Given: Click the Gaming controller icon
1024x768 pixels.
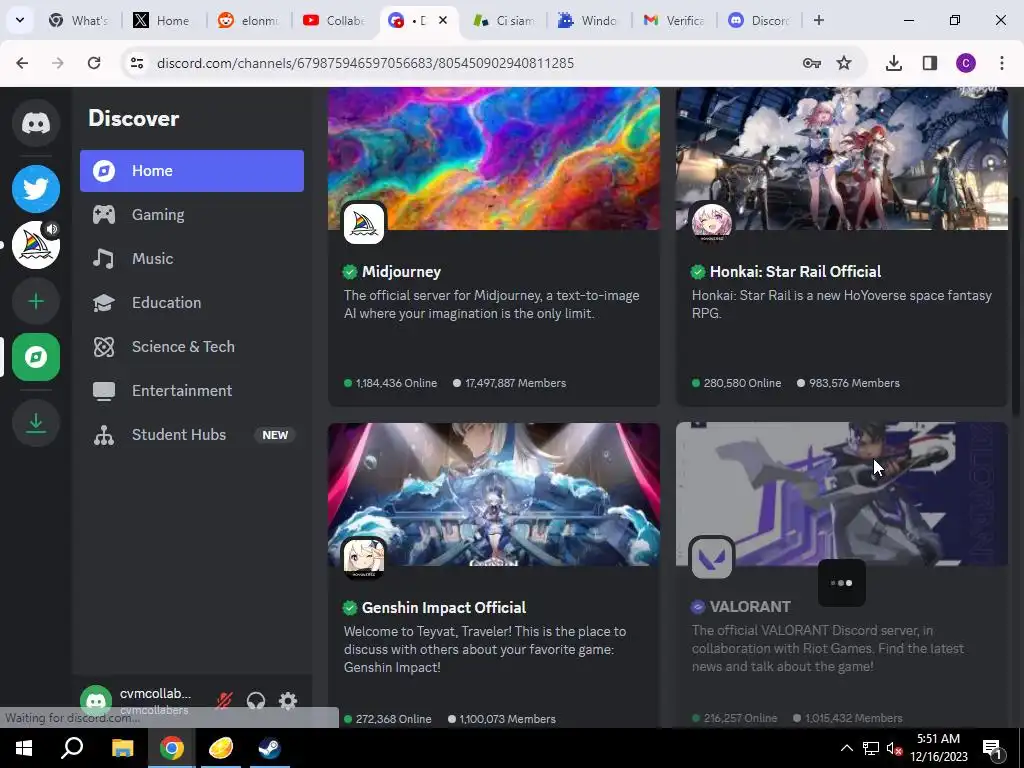Looking at the screenshot, I should 104,215.
